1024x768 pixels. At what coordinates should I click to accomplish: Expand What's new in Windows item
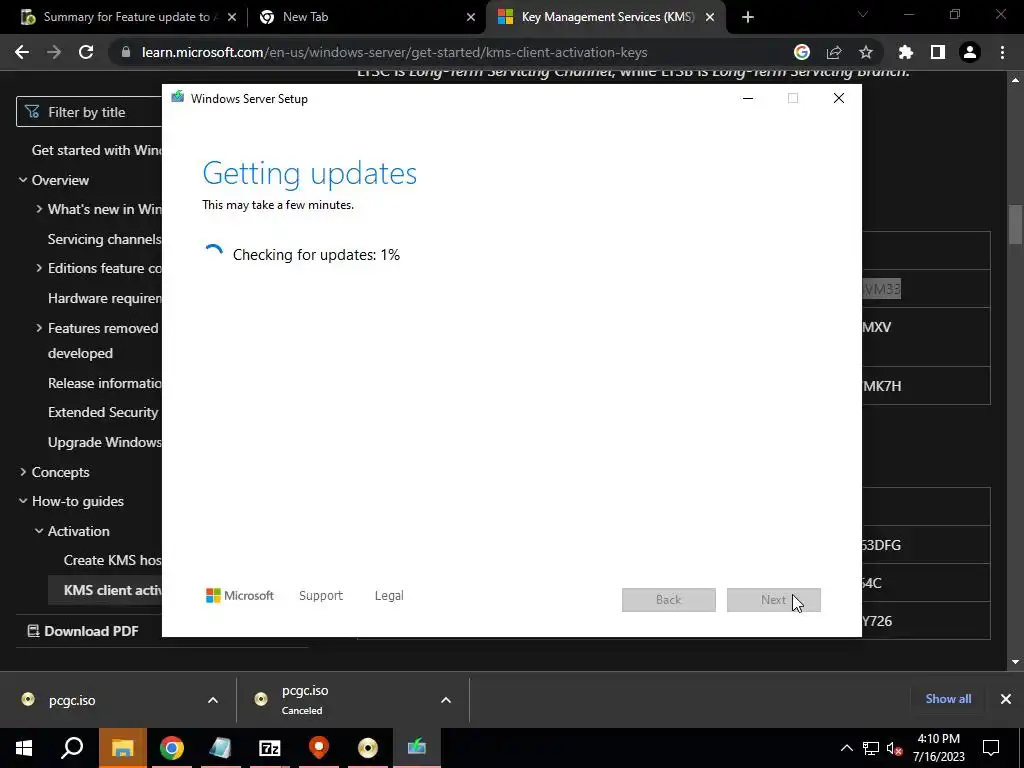click(x=39, y=209)
